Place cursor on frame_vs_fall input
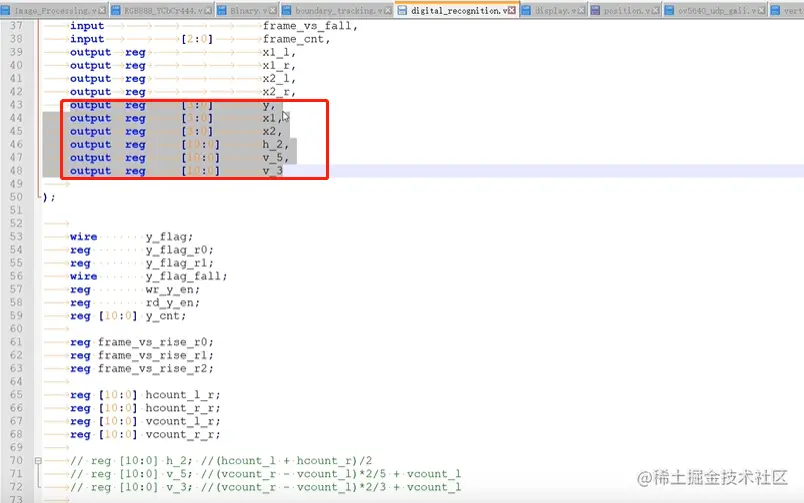This screenshot has height=503, width=804. pyautogui.click(x=310, y=26)
